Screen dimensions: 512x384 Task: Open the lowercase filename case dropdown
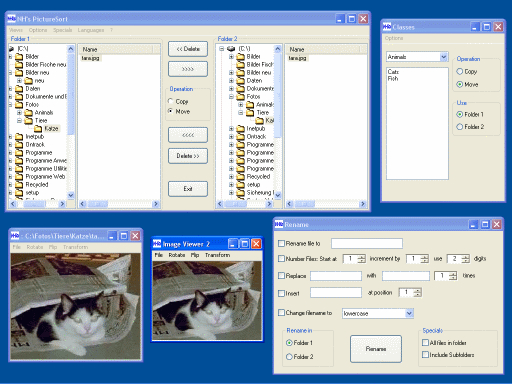[x=409, y=313]
